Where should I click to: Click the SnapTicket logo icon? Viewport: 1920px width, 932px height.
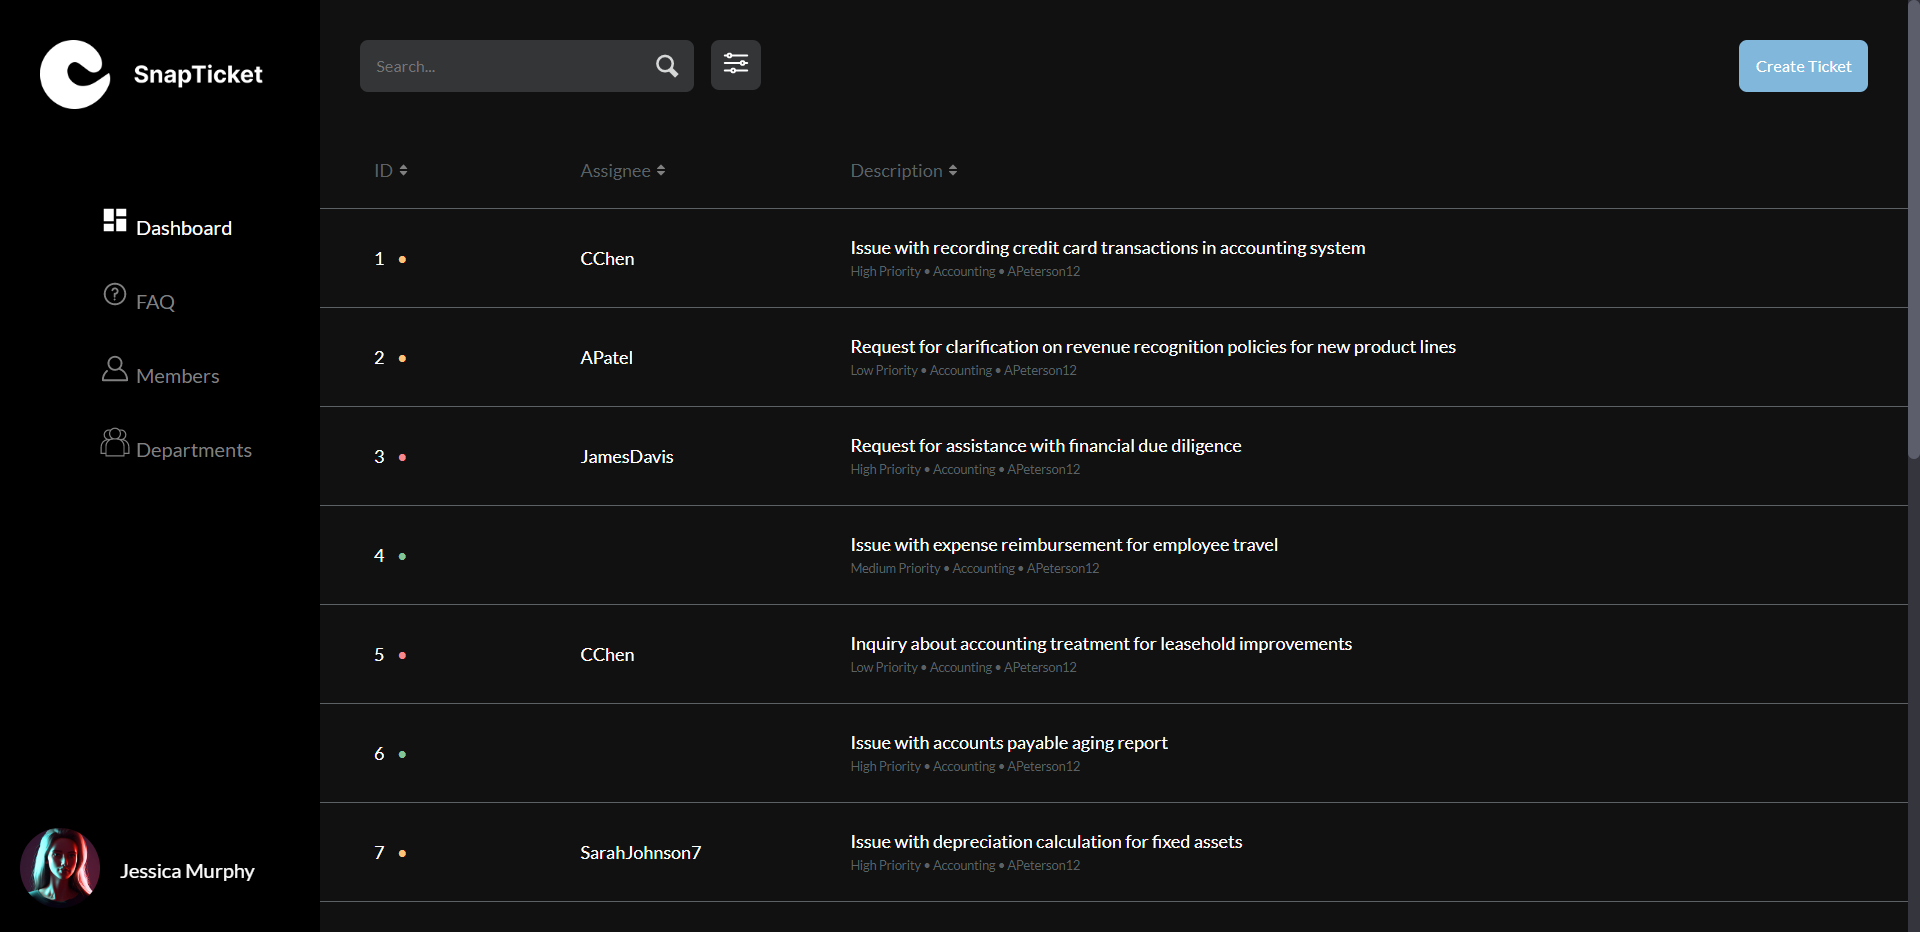click(x=75, y=74)
